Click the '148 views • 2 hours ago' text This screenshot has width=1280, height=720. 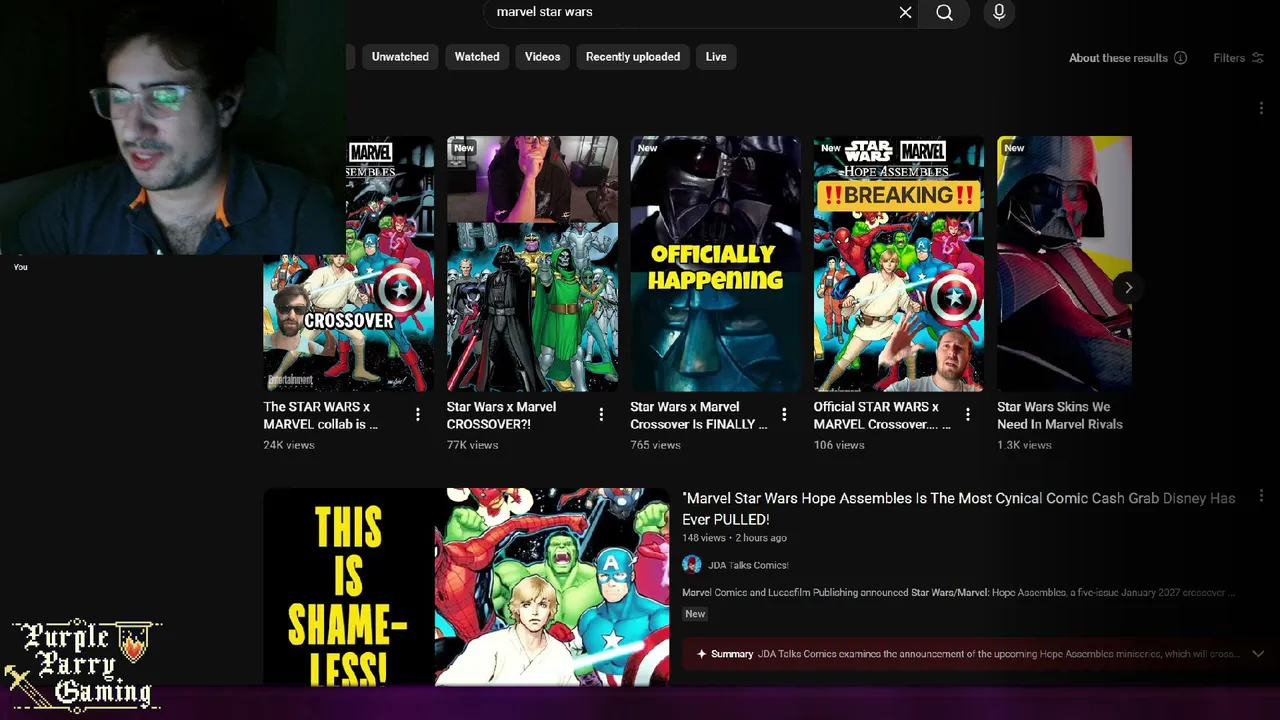point(734,538)
